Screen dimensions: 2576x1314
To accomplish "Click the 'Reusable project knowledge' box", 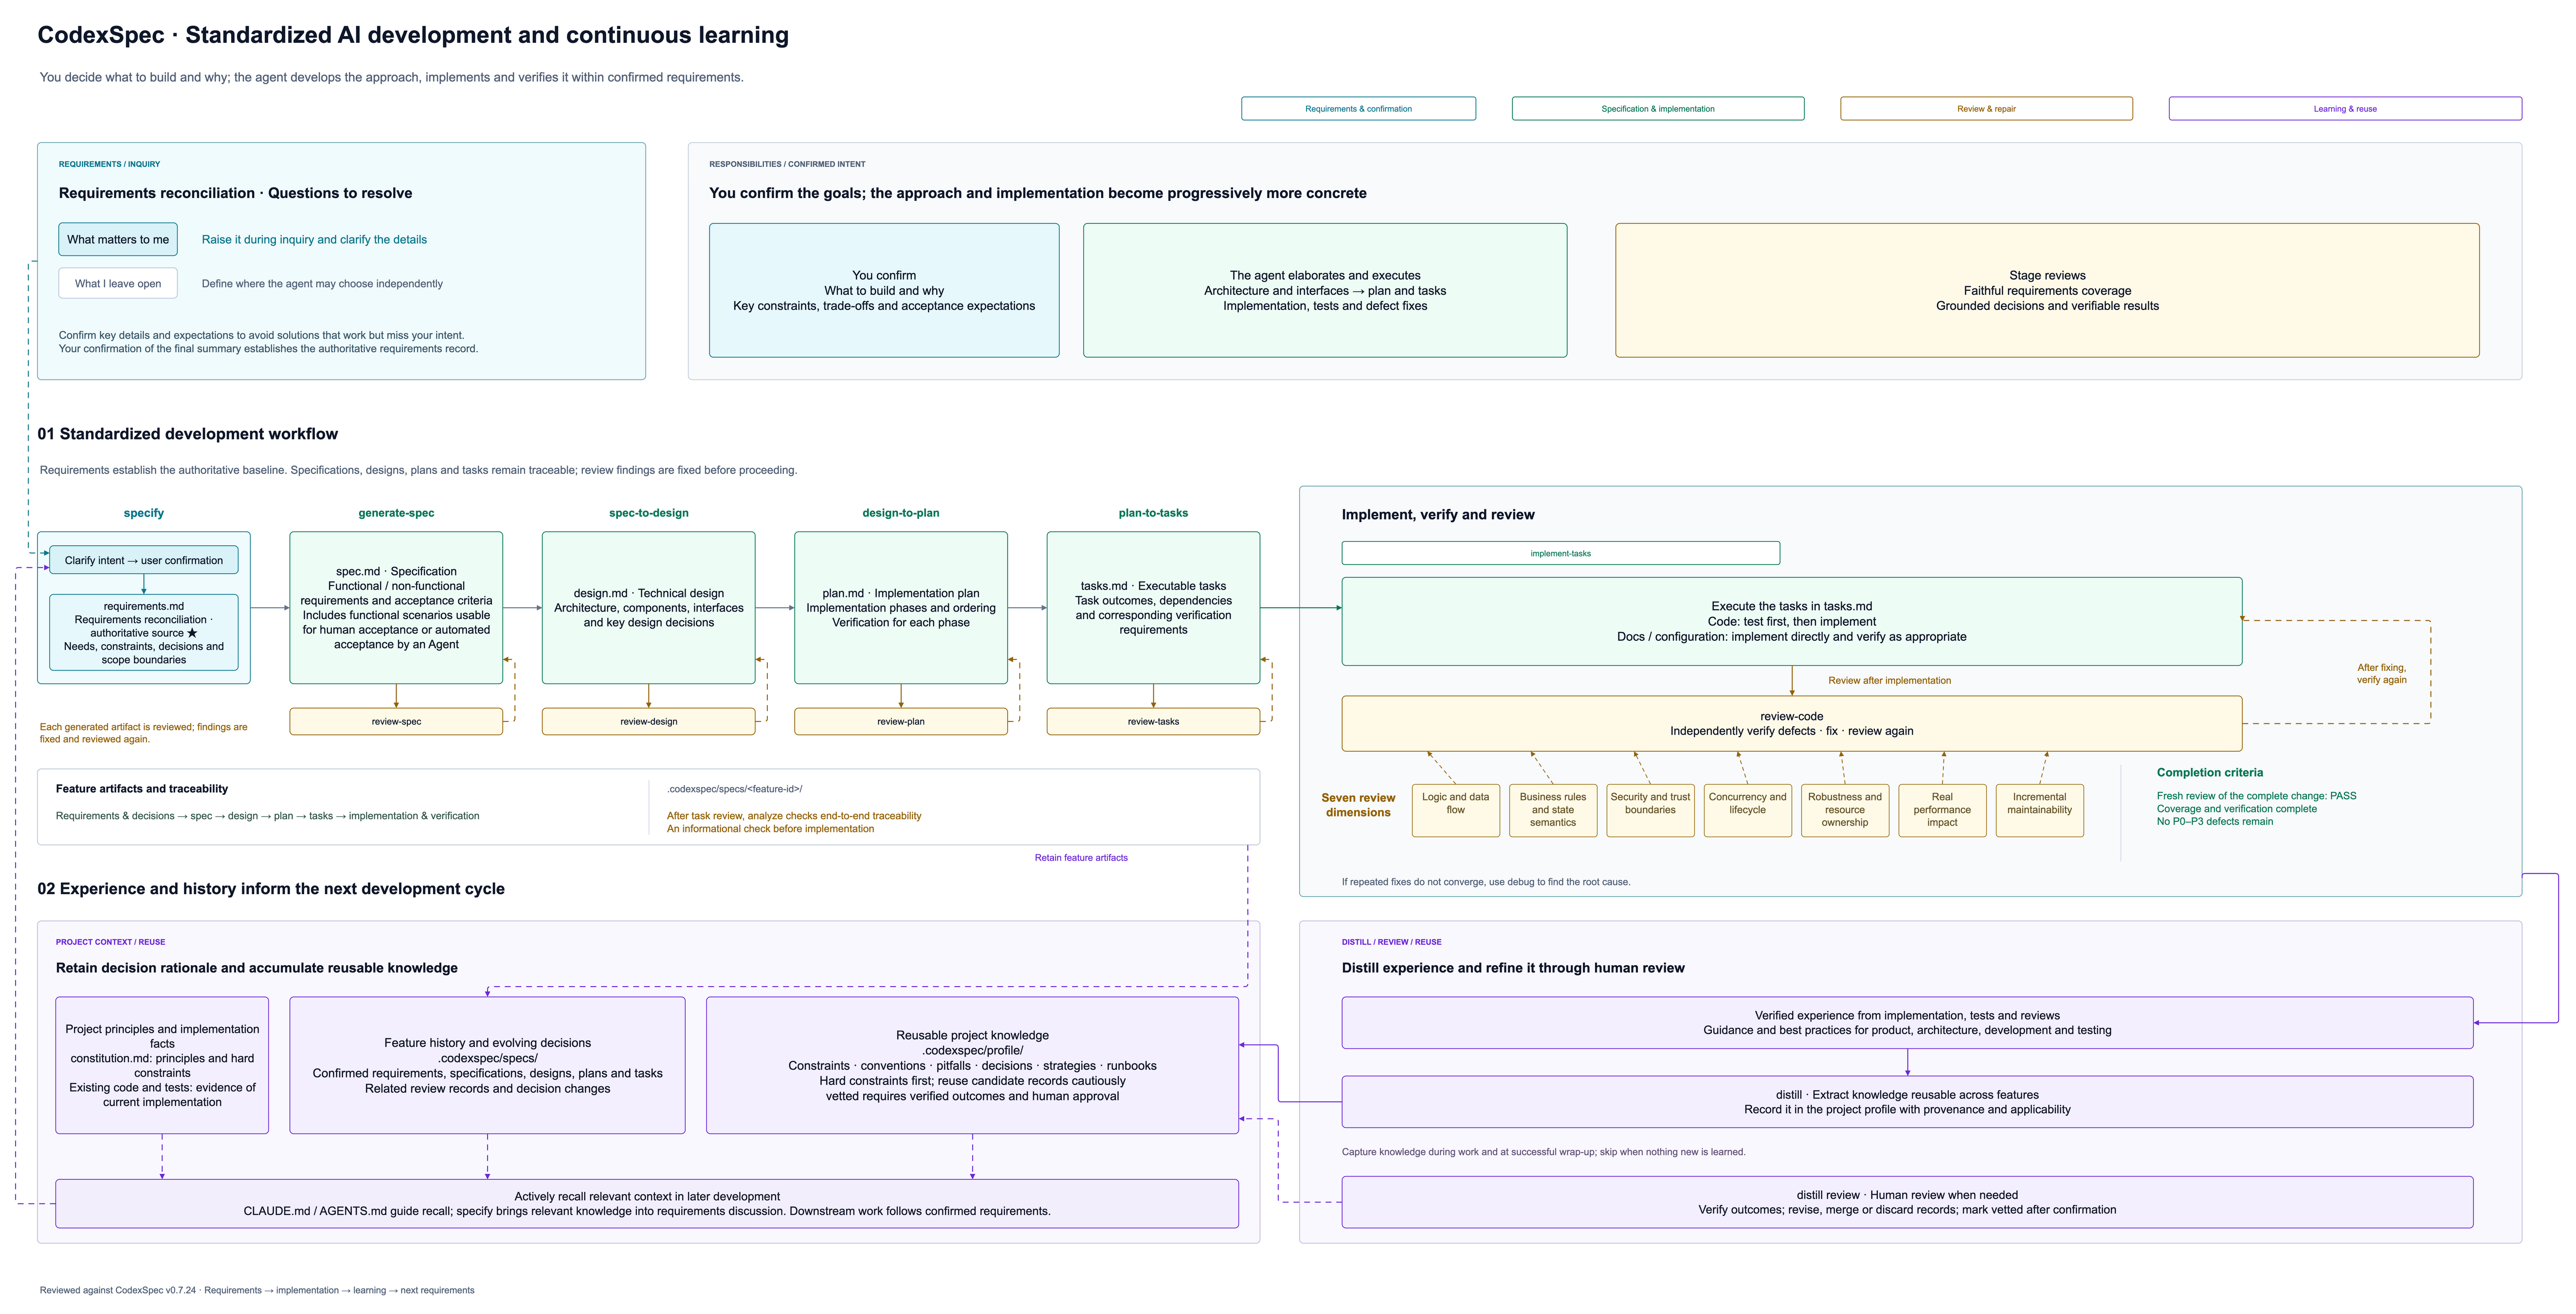I will (972, 1065).
